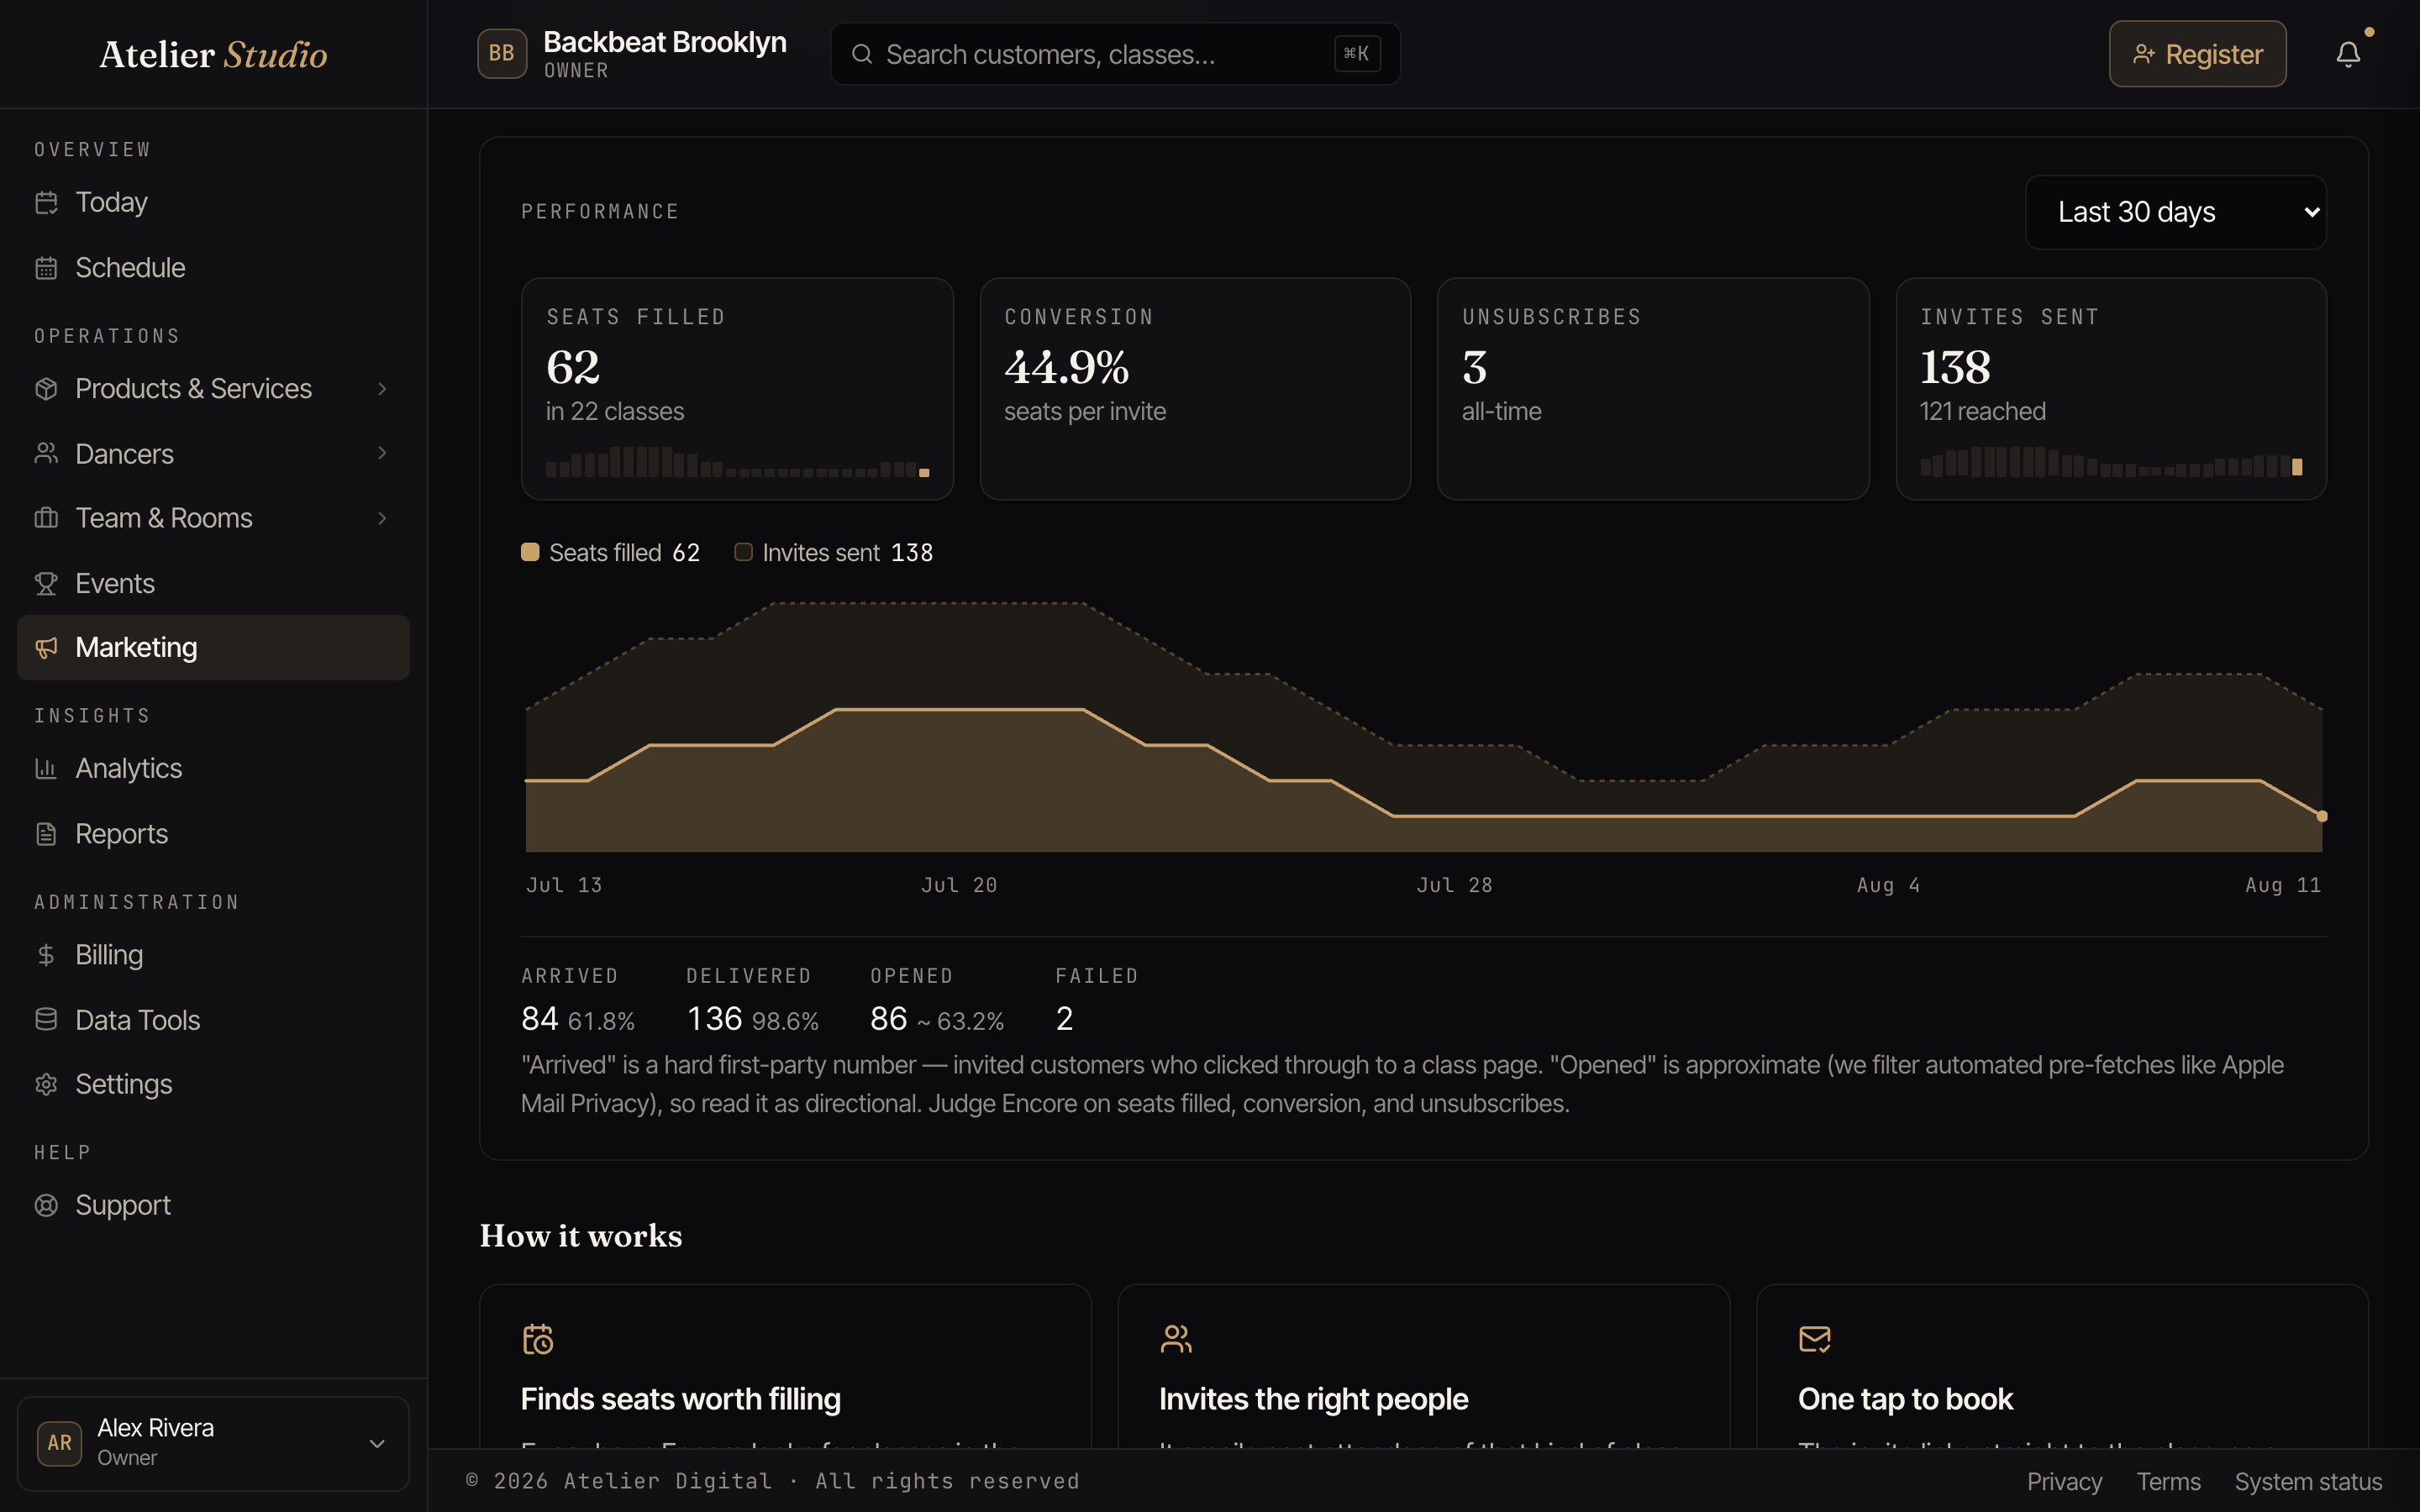Click the Opened count 86
The width and height of the screenshot is (2420, 1512).
(x=888, y=1019)
